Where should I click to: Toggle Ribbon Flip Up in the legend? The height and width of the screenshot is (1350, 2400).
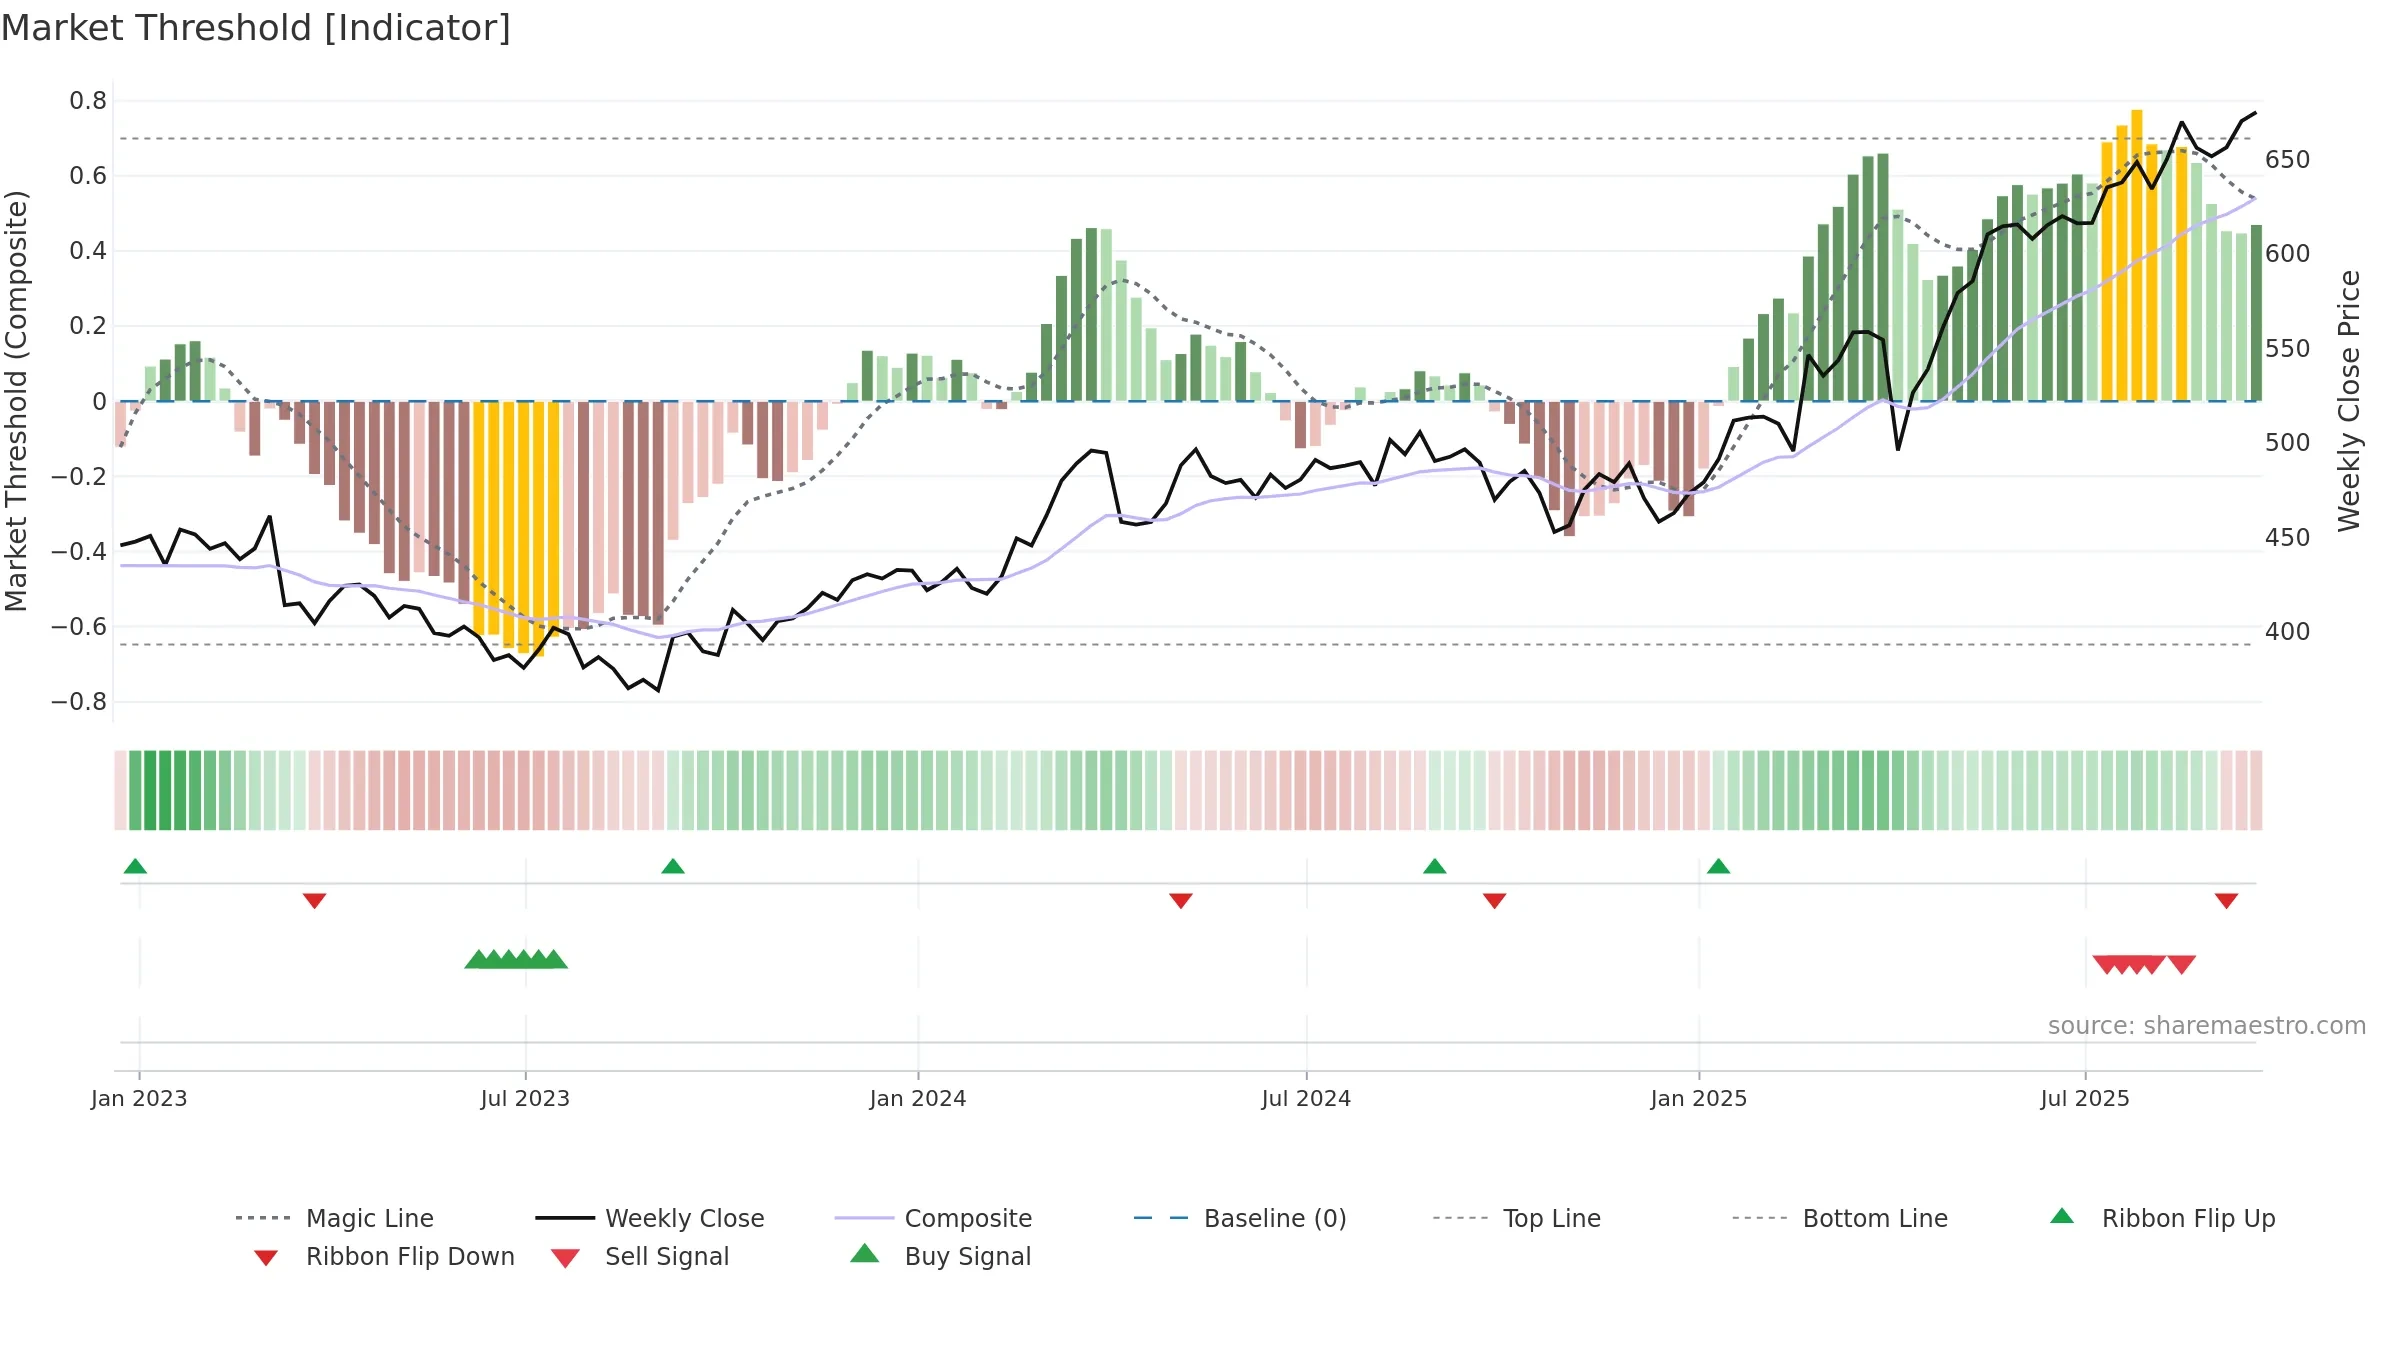click(2162, 1218)
